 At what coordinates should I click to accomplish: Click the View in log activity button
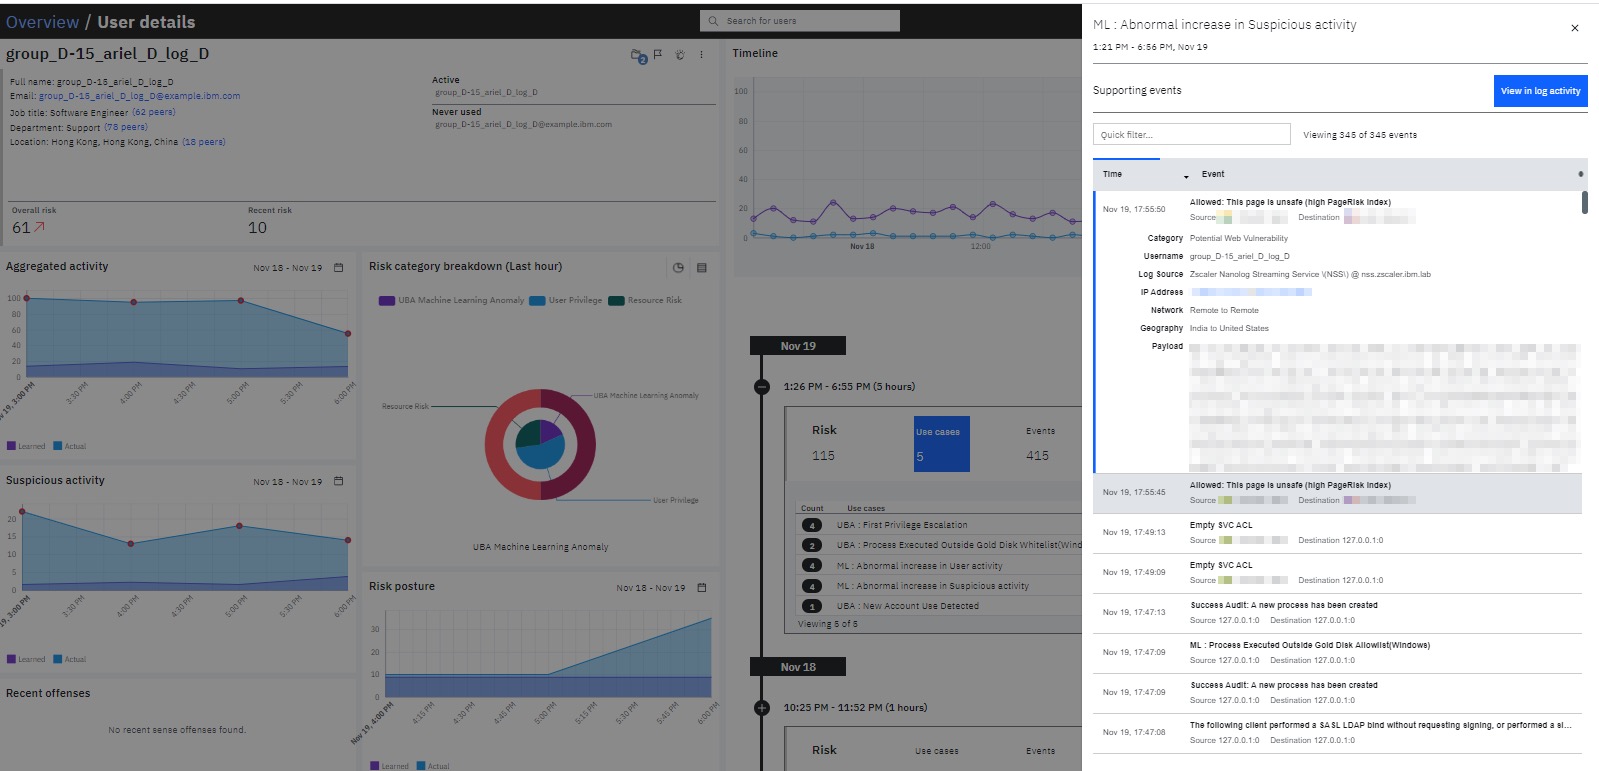click(x=1540, y=91)
